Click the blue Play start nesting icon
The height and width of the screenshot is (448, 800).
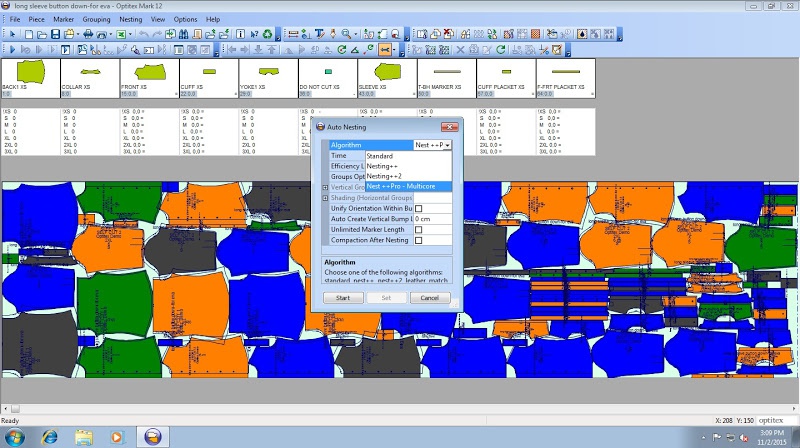(x=12, y=49)
